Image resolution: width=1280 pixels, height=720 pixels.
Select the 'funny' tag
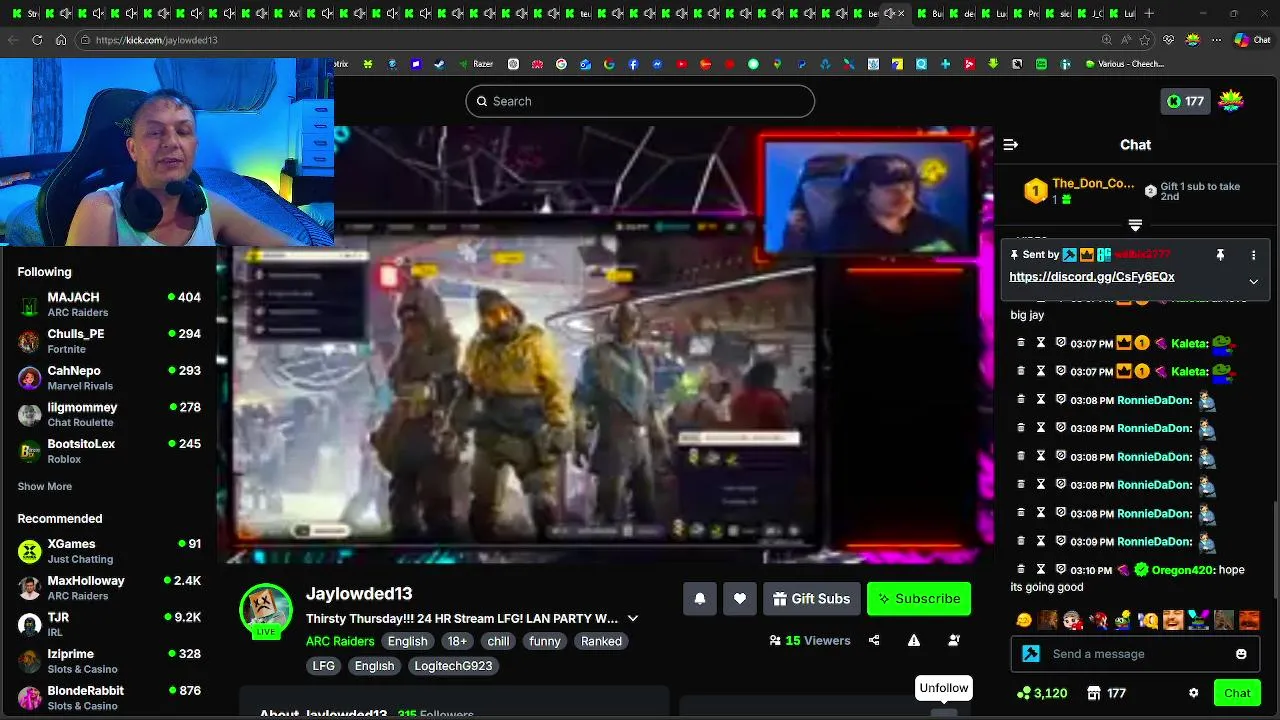[545, 641]
